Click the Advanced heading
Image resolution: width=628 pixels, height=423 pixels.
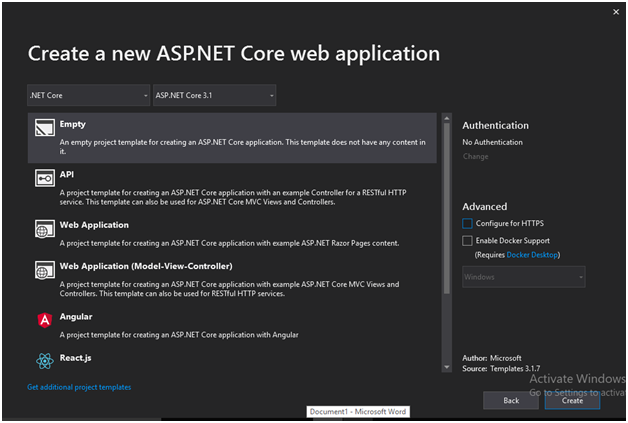485,207
